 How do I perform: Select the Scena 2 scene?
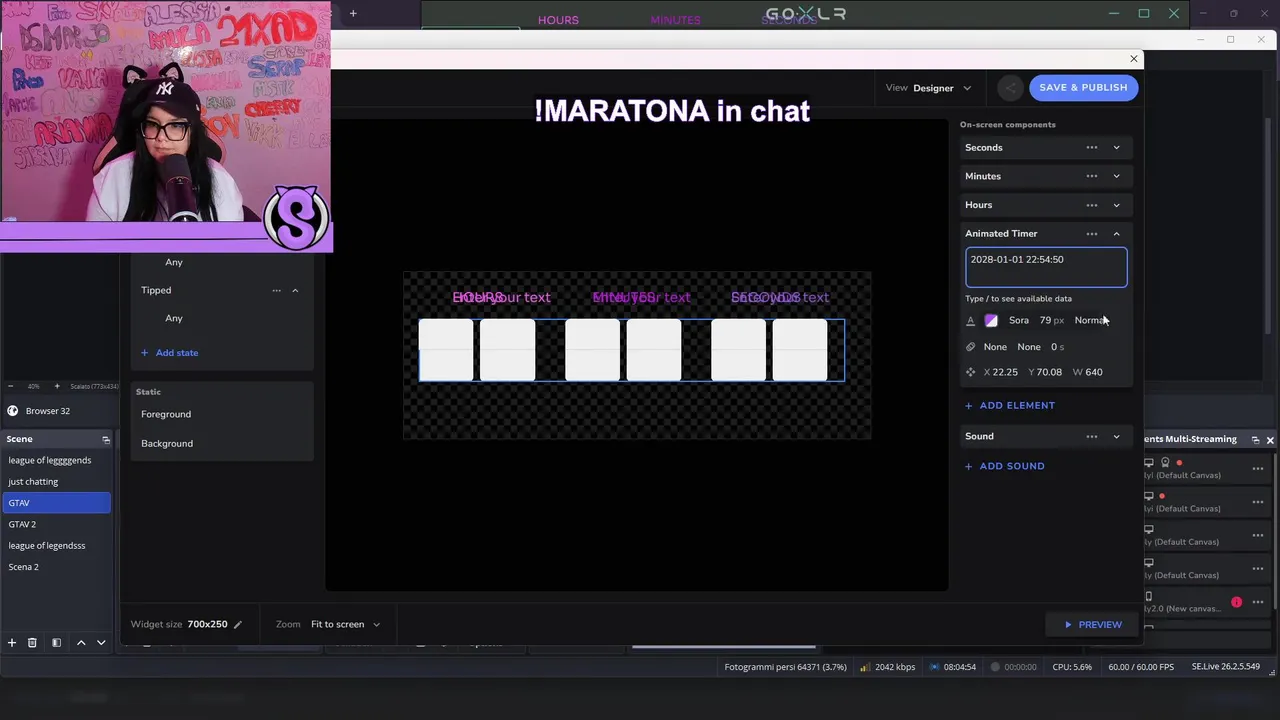57,567
